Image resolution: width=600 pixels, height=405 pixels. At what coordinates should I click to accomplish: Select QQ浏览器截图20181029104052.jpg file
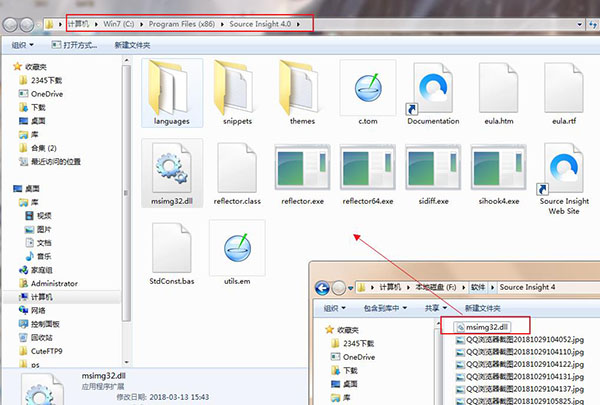[520, 340]
